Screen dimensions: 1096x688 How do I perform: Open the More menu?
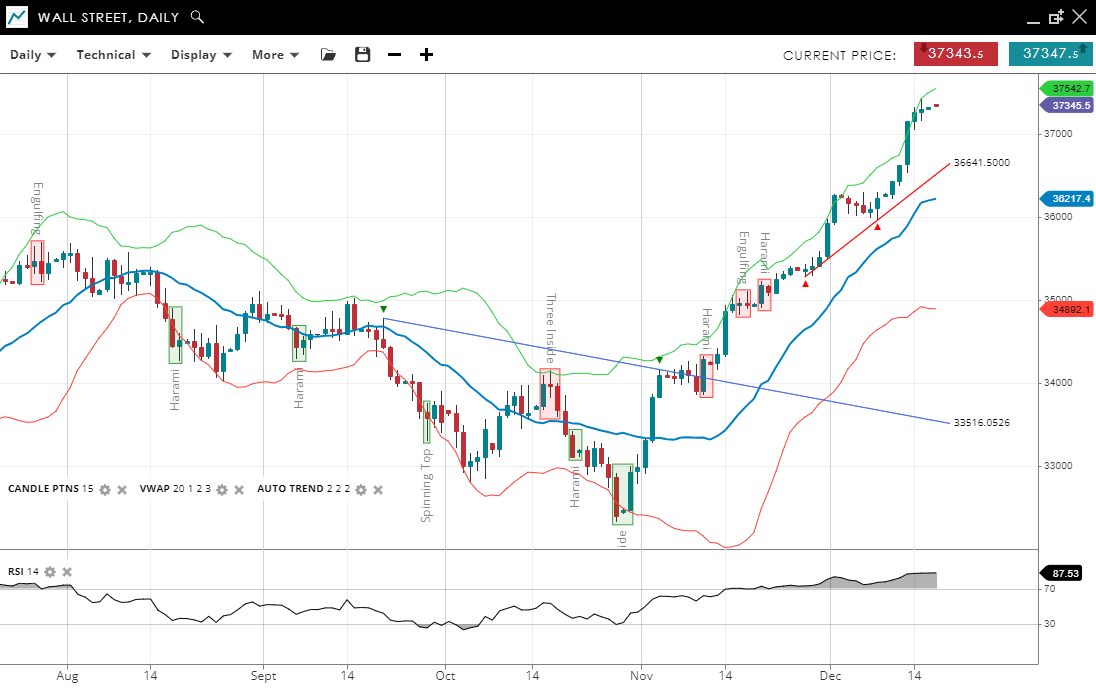tap(275, 55)
